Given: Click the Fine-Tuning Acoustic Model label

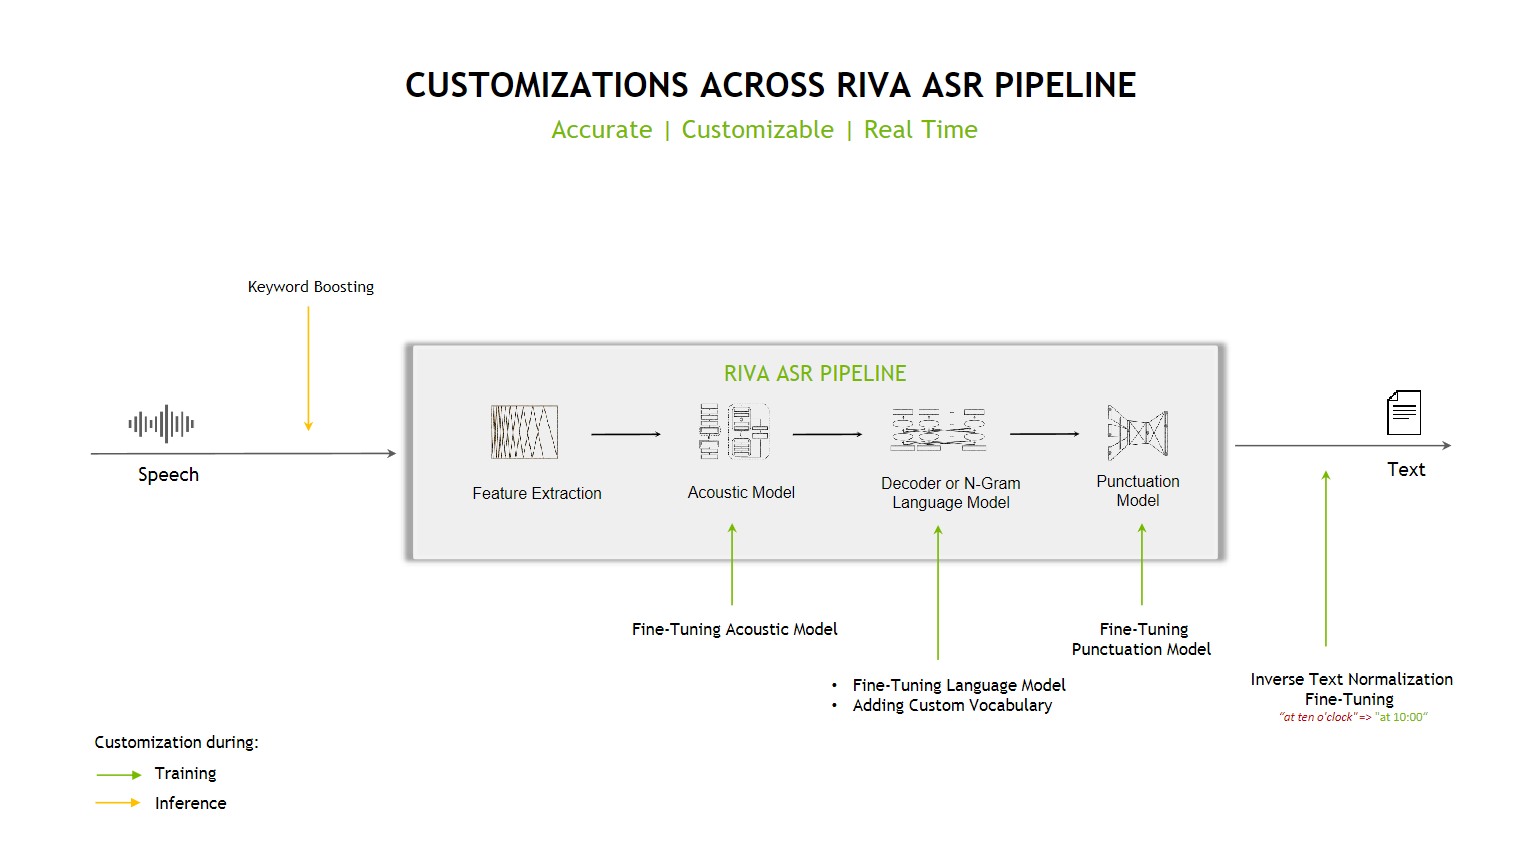Looking at the screenshot, I should click(x=734, y=629).
